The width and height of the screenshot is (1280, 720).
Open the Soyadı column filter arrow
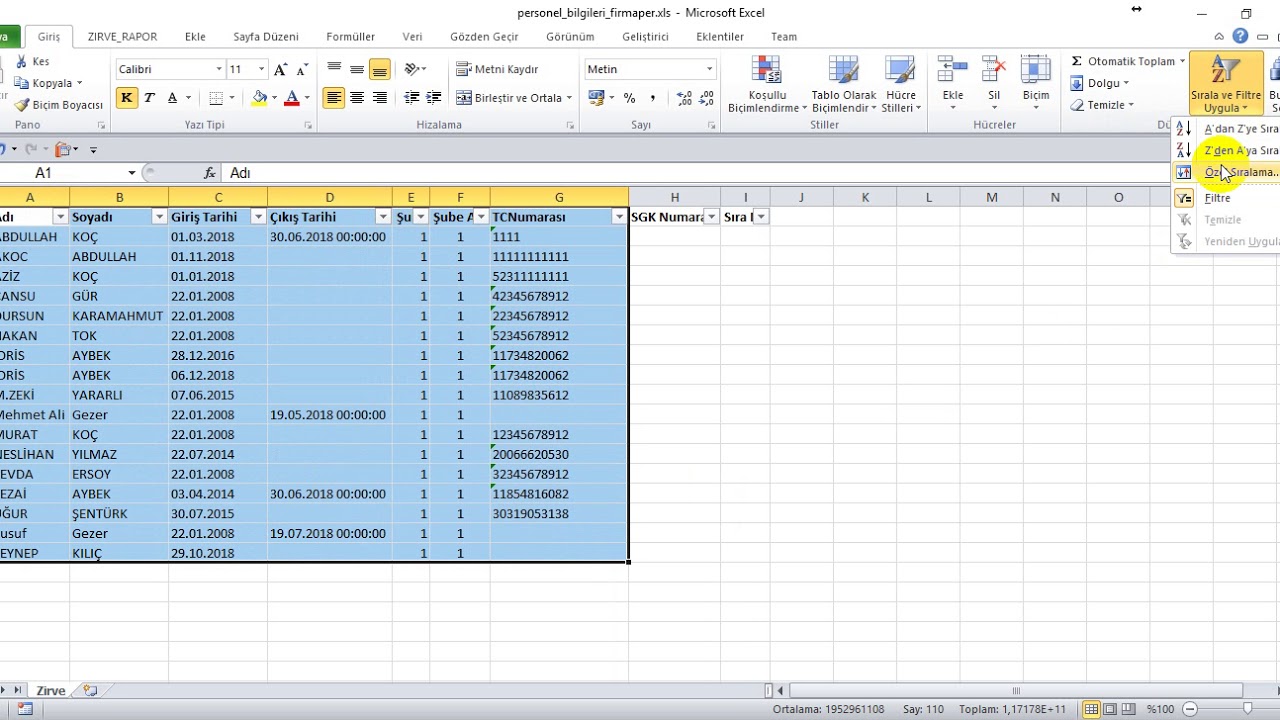tap(159, 217)
